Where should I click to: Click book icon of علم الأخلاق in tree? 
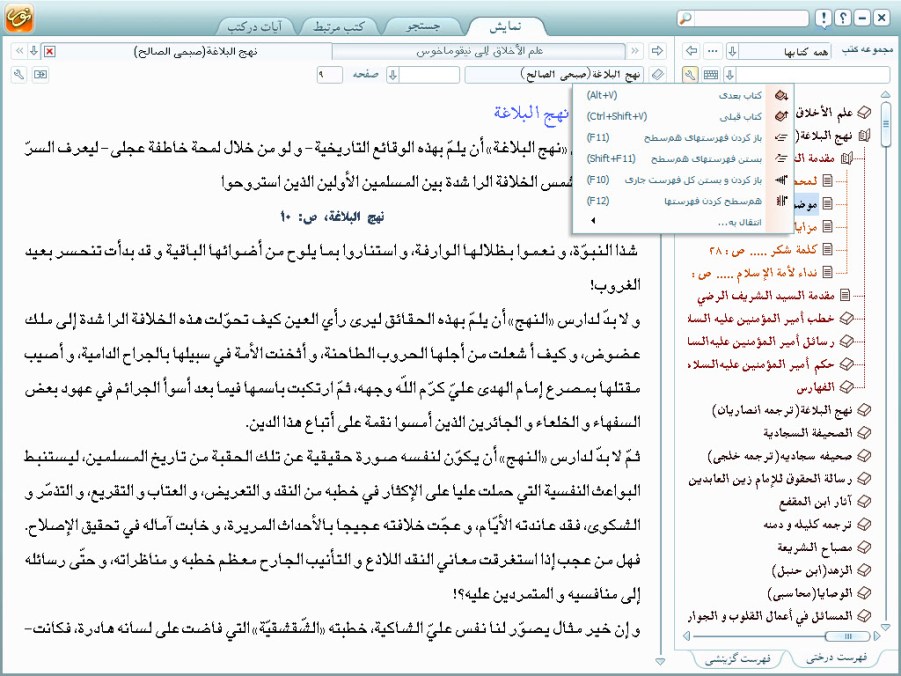(x=864, y=112)
